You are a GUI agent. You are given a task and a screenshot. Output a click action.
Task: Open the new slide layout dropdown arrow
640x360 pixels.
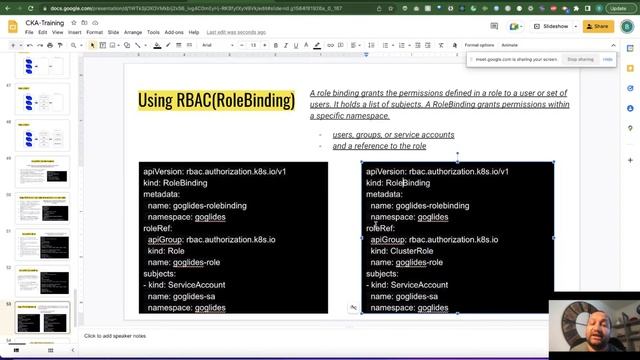(x=21, y=45)
